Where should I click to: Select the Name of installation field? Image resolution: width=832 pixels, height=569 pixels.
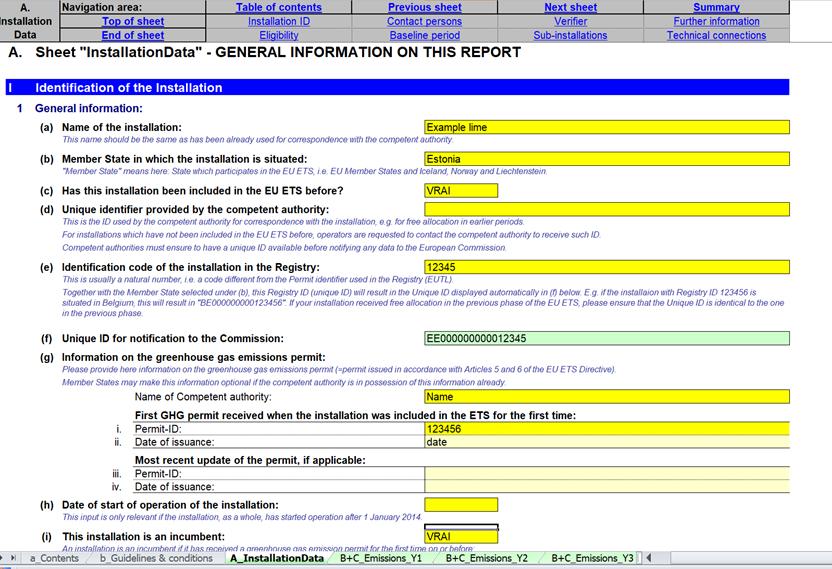(x=606, y=127)
